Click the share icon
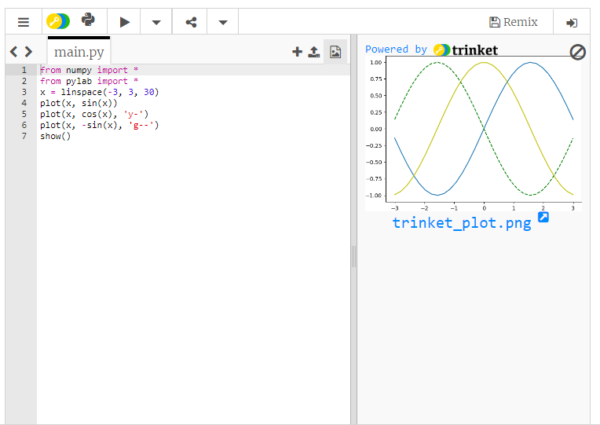 click(191, 22)
